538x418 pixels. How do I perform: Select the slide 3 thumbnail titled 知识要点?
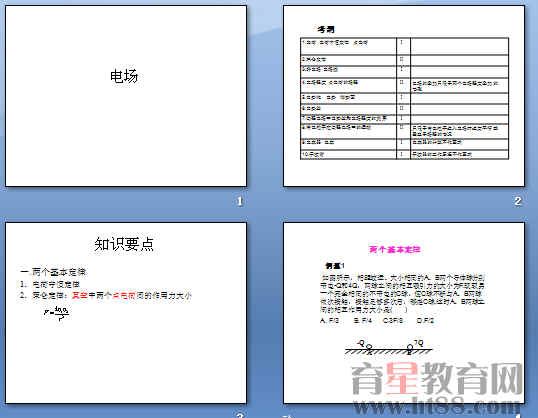[126, 313]
